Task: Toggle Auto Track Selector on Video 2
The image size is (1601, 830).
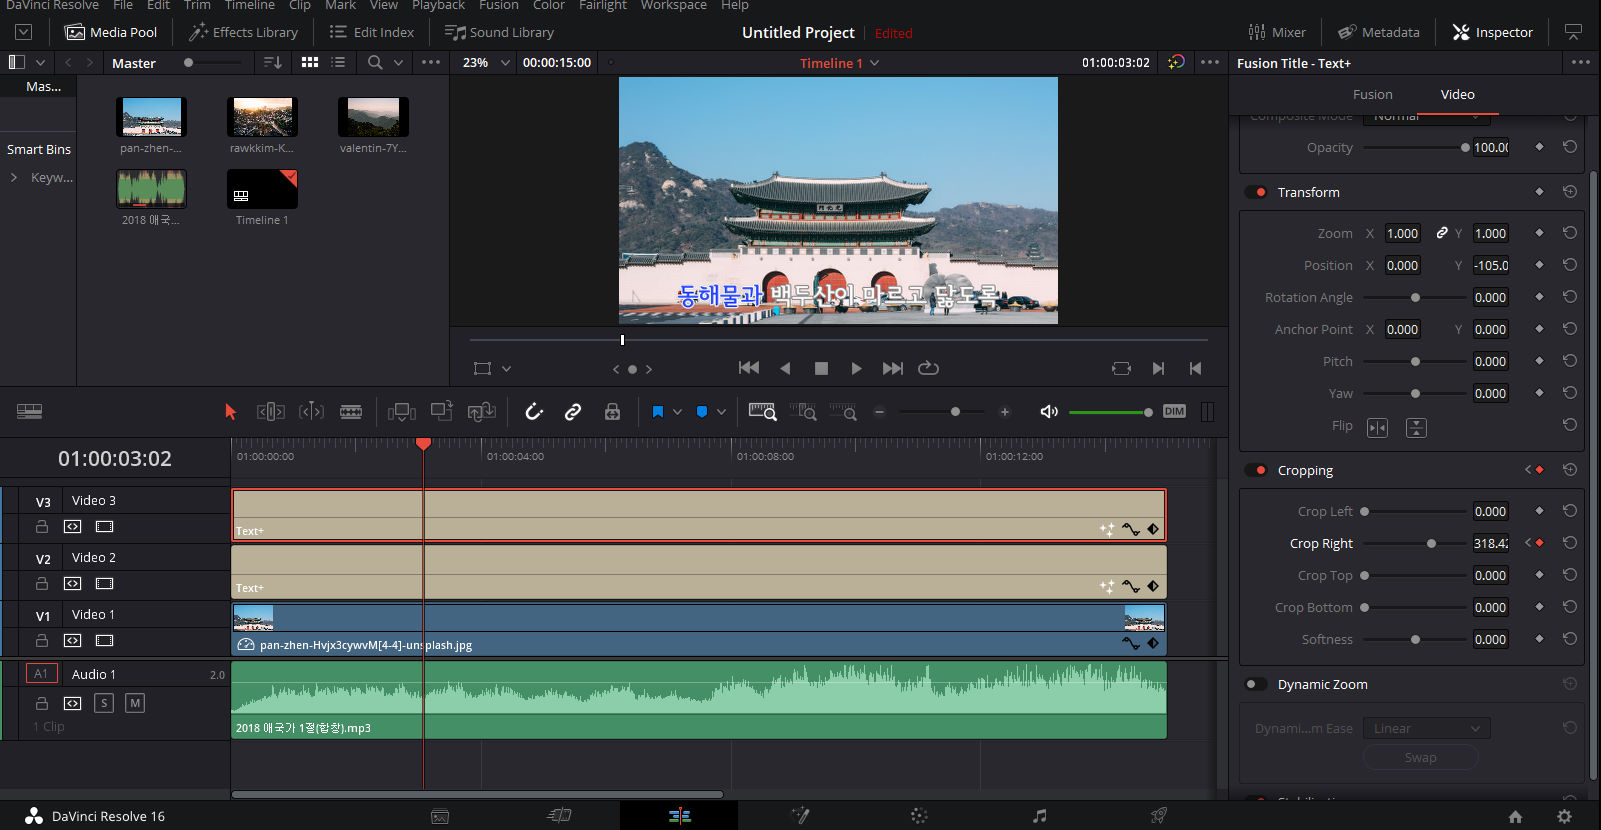Action: (72, 583)
